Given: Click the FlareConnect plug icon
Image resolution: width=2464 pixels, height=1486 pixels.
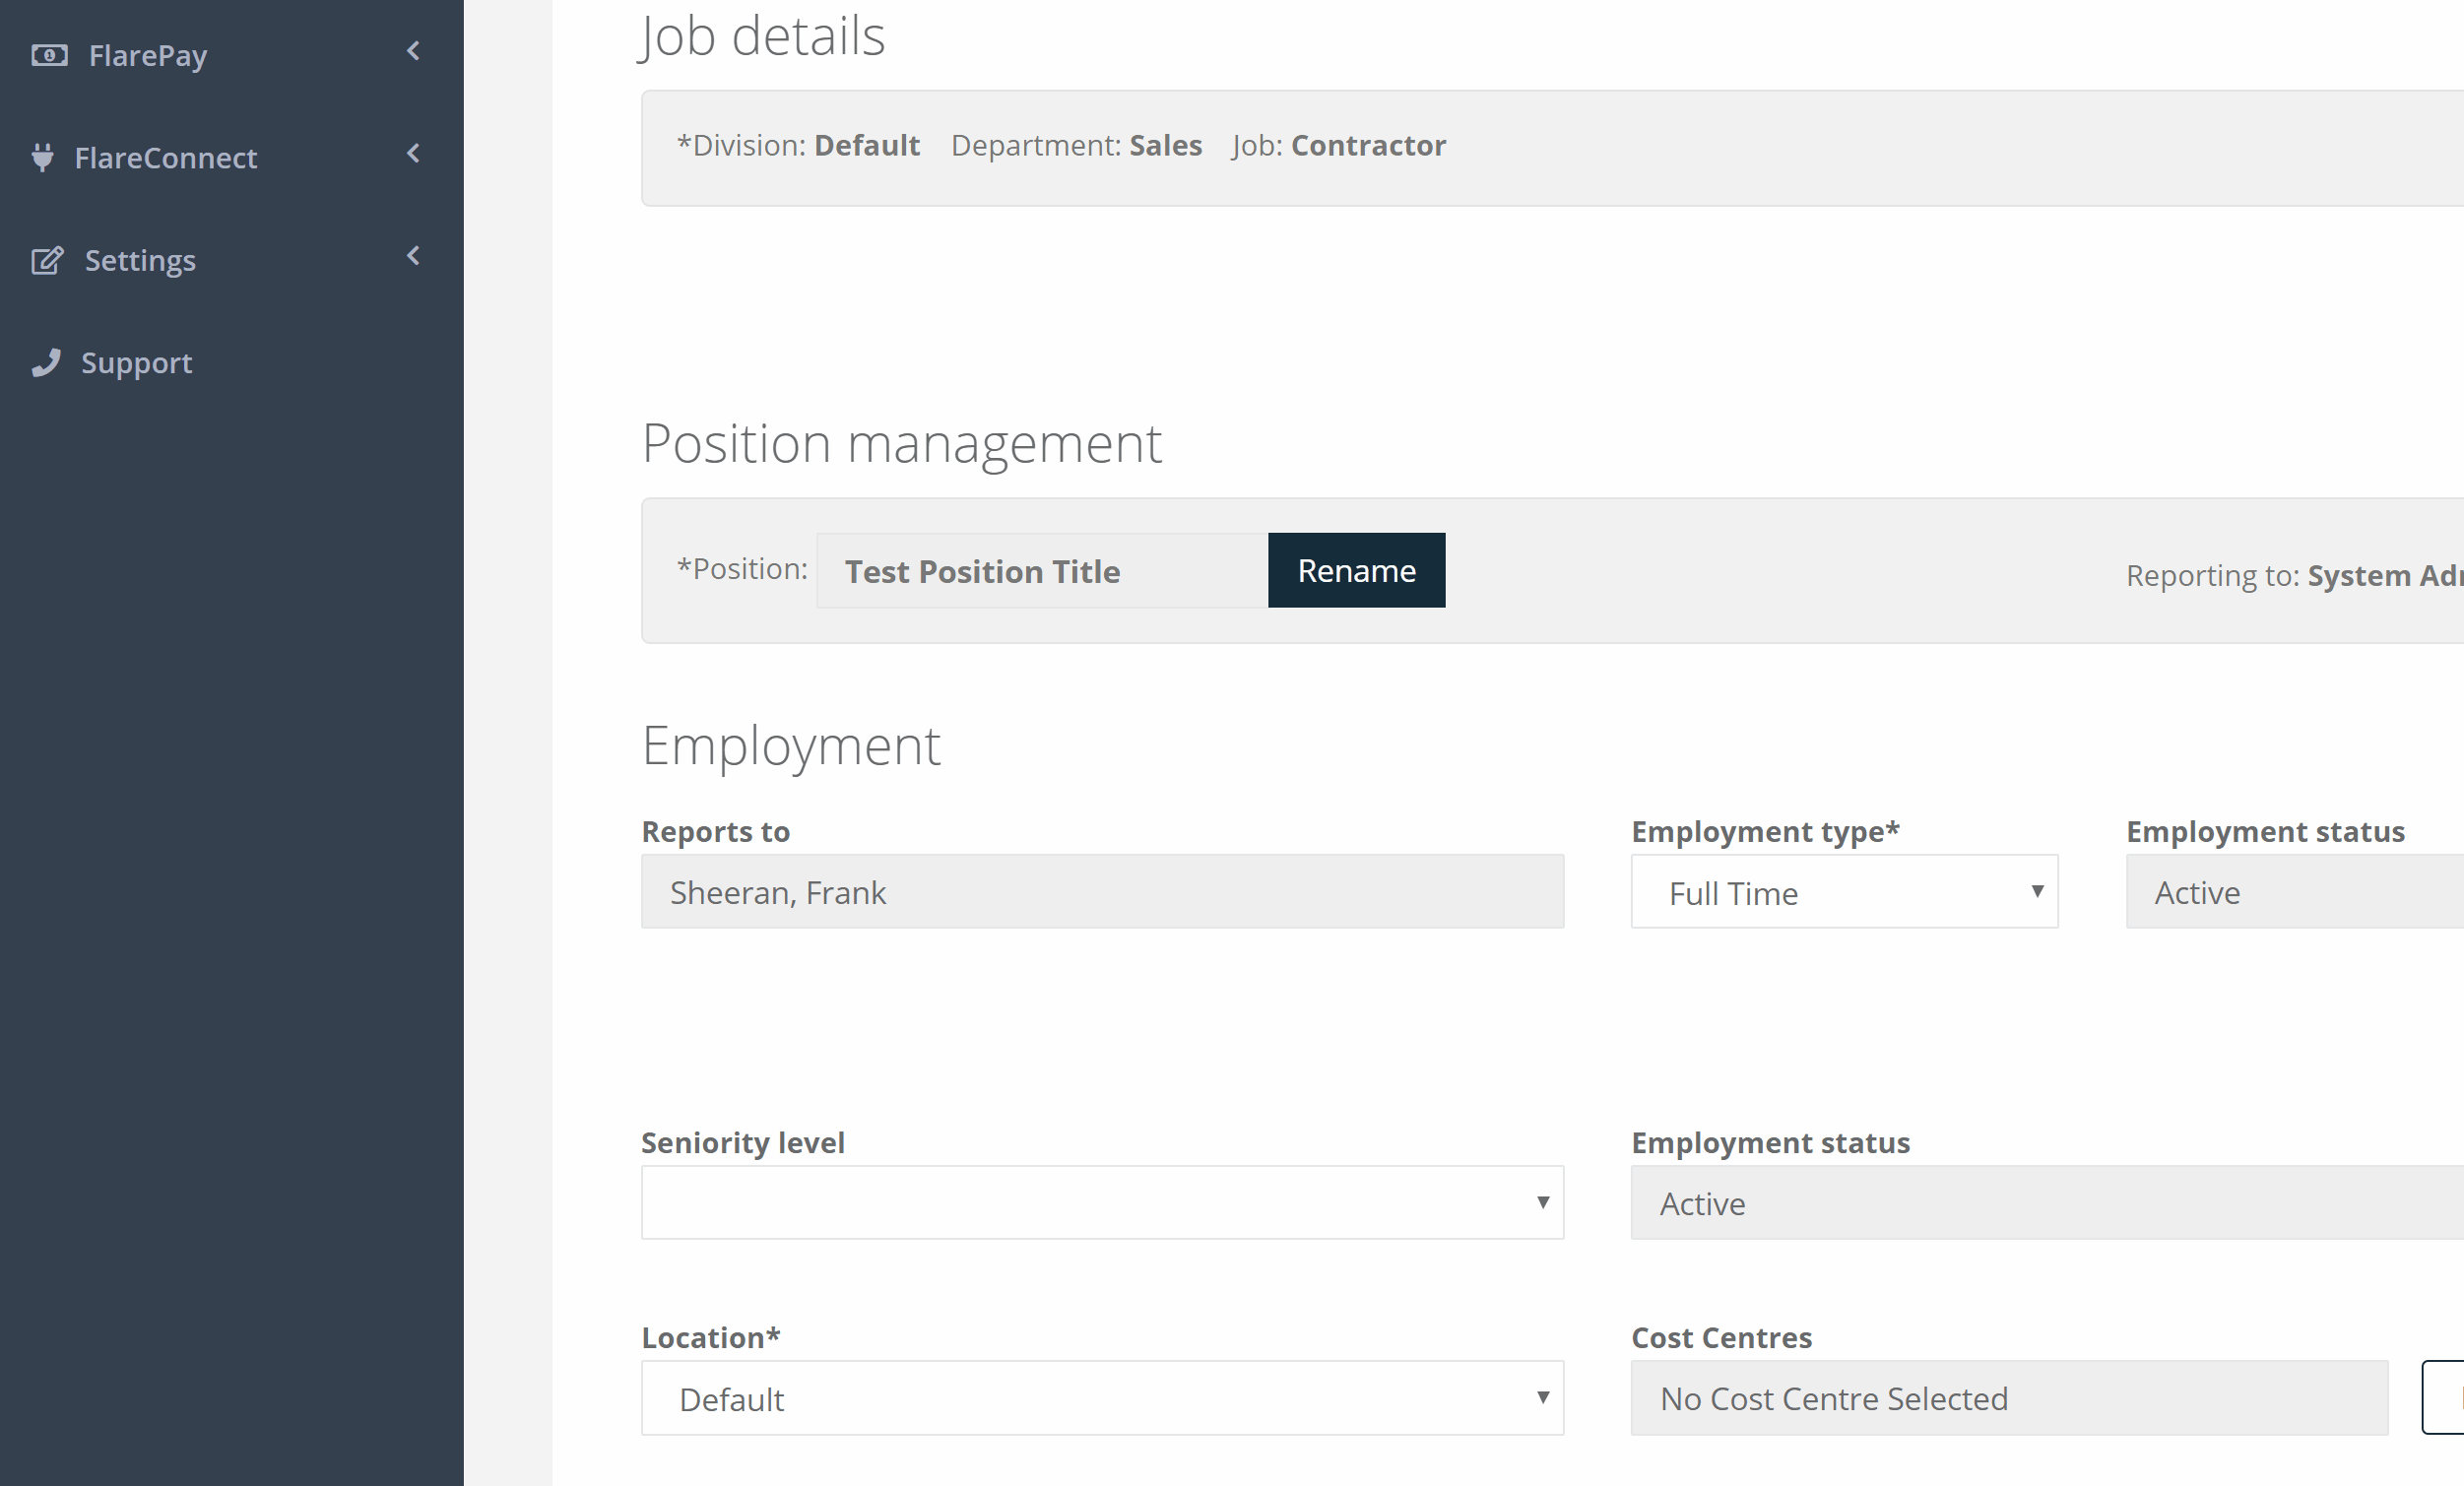Looking at the screenshot, I should (42, 157).
